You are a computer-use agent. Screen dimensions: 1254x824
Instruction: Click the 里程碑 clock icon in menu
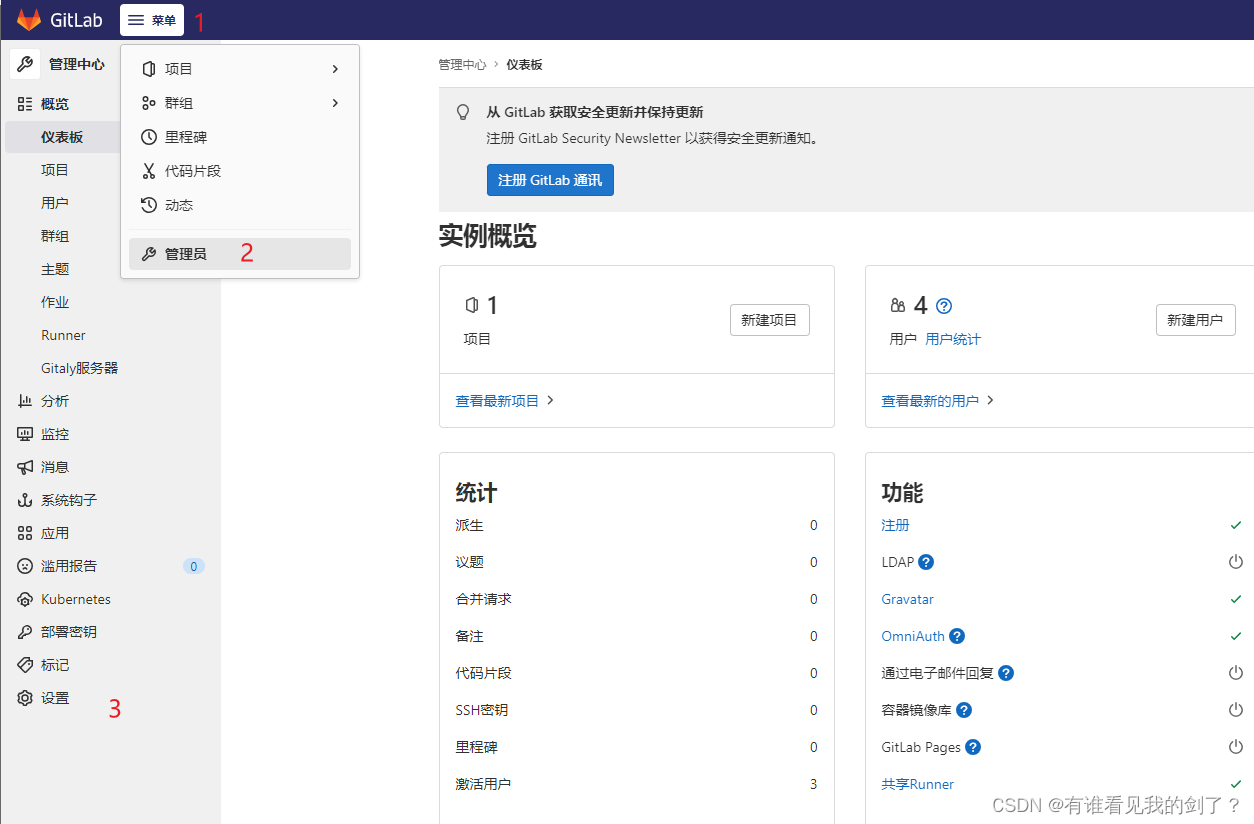[x=149, y=137]
